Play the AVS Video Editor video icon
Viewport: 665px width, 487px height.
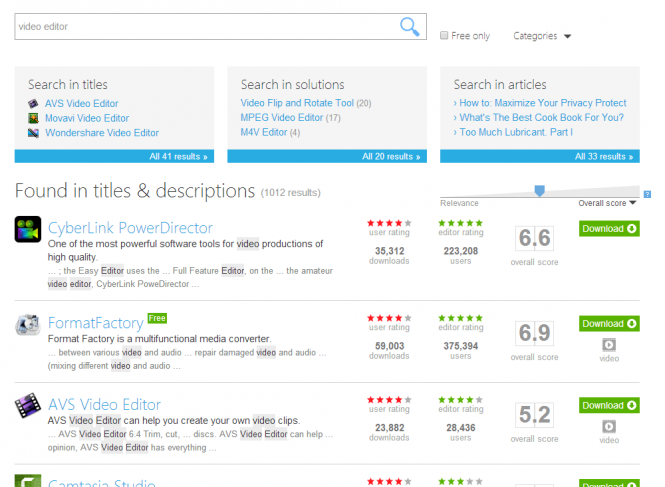[x=609, y=426]
